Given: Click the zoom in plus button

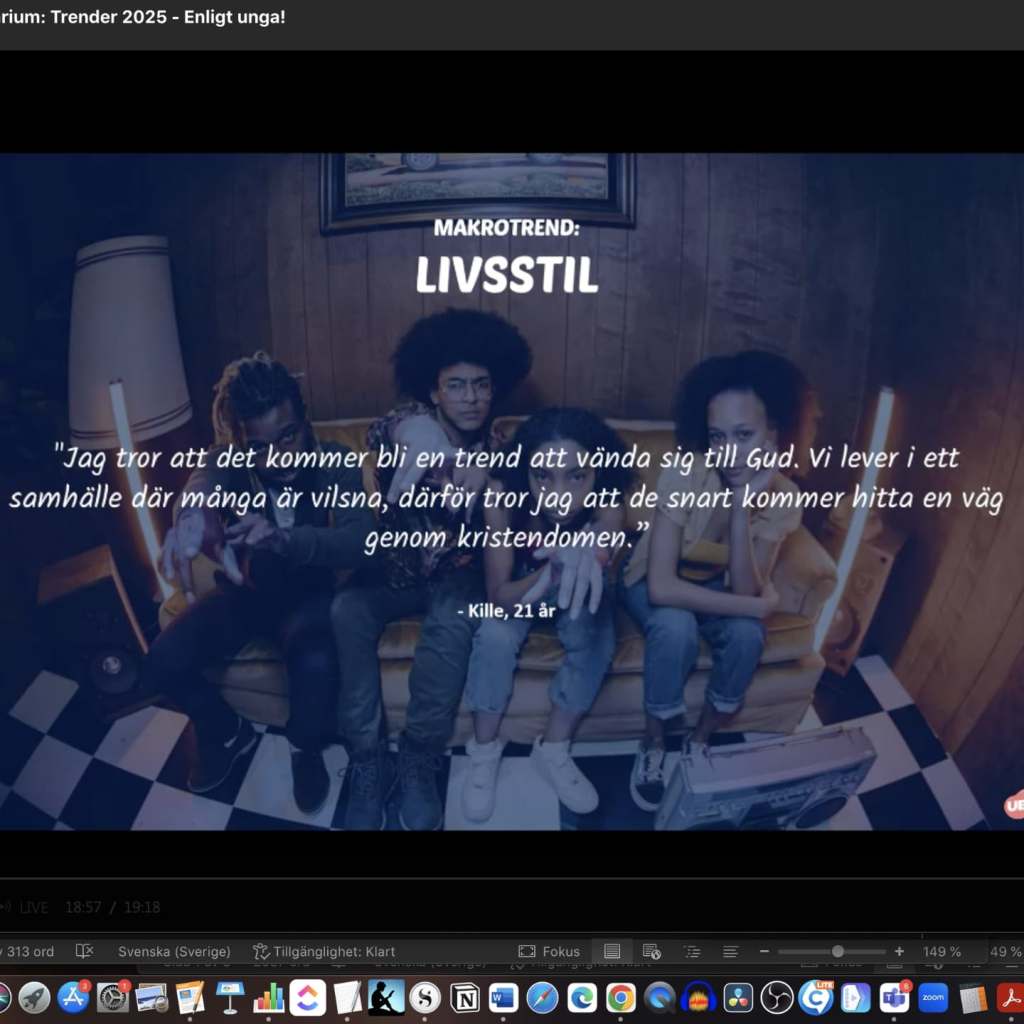Looking at the screenshot, I should (x=899, y=951).
